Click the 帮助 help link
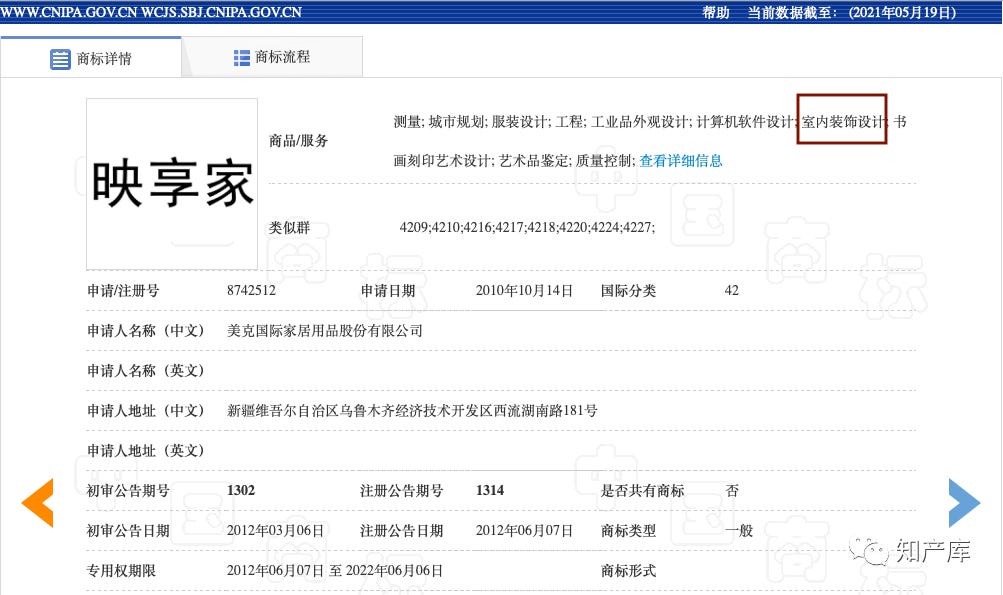1003x595 pixels. [716, 12]
